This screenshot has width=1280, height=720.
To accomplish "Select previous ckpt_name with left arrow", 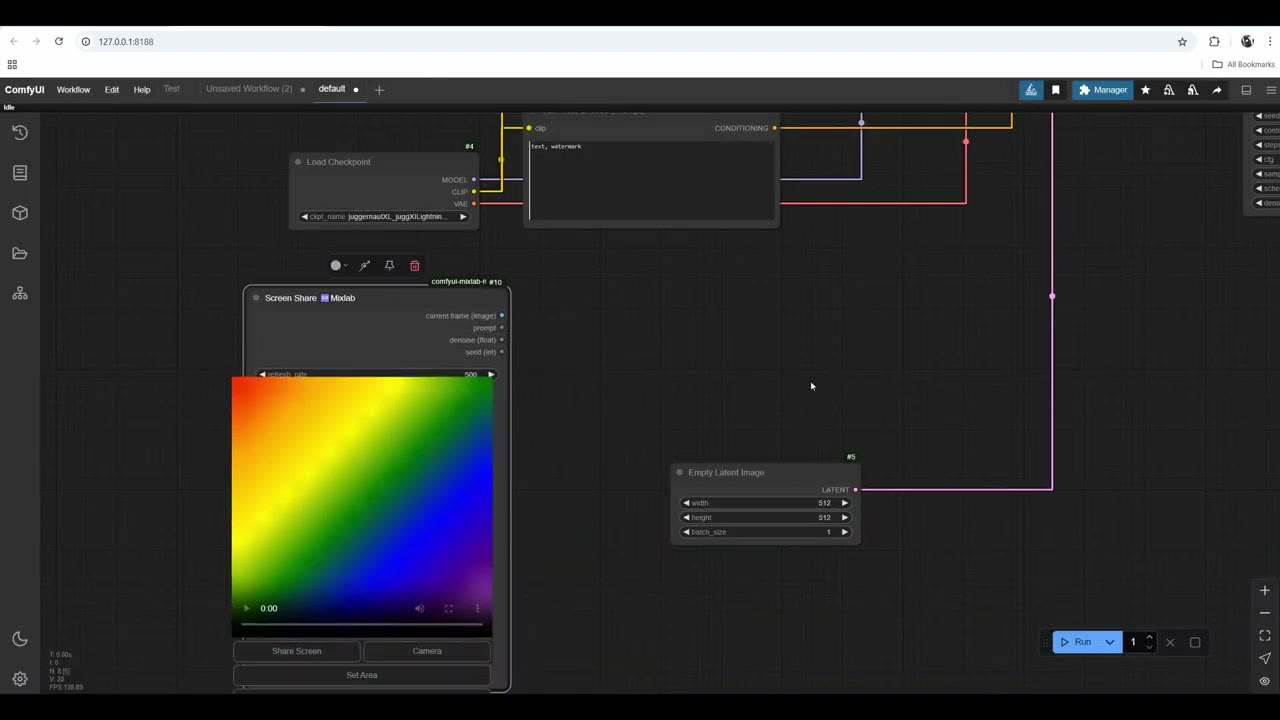I will (304, 217).
